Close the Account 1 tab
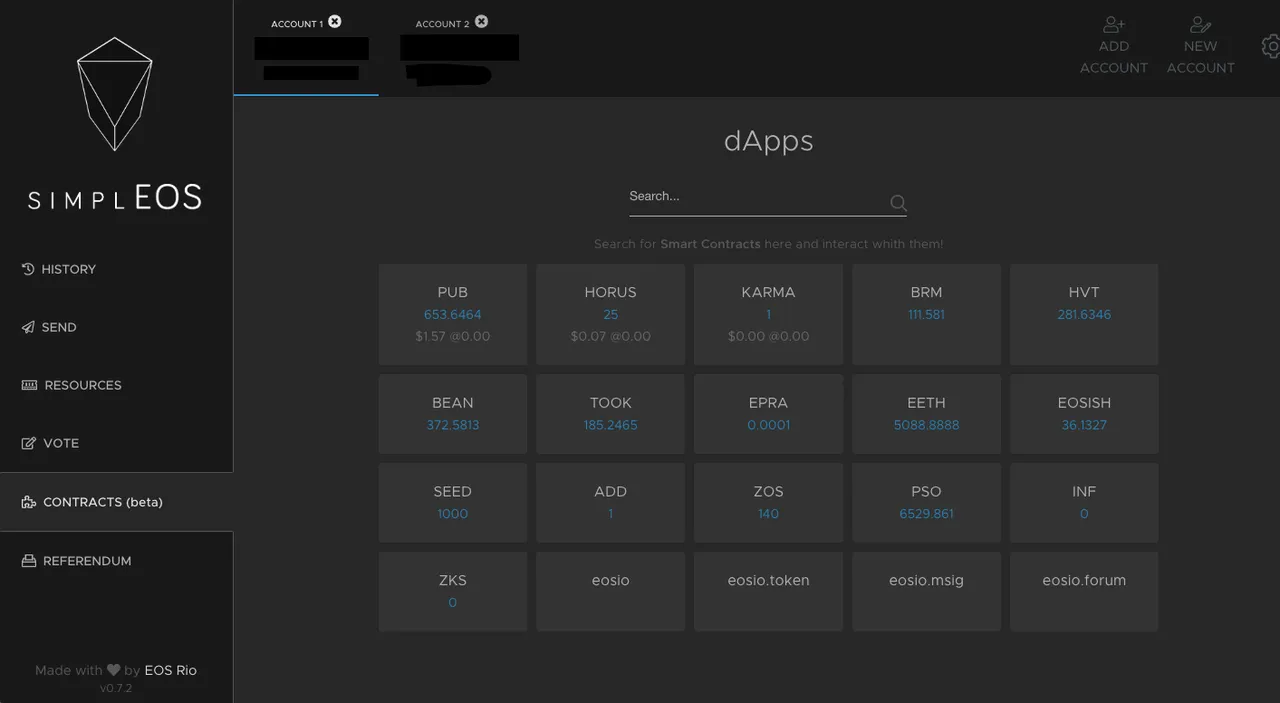 (335, 21)
